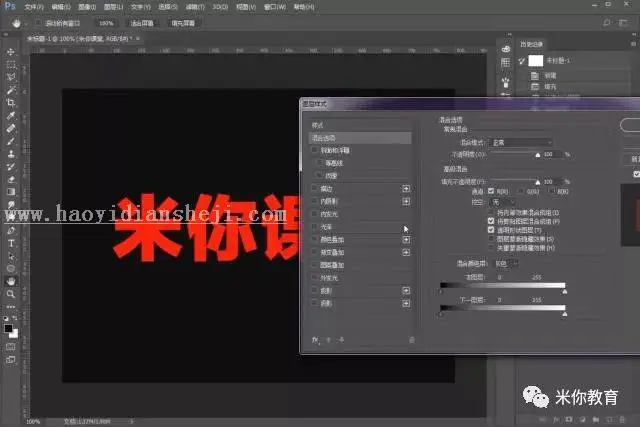
Task: Select the Hand tool in the toolbar
Action: [11, 281]
